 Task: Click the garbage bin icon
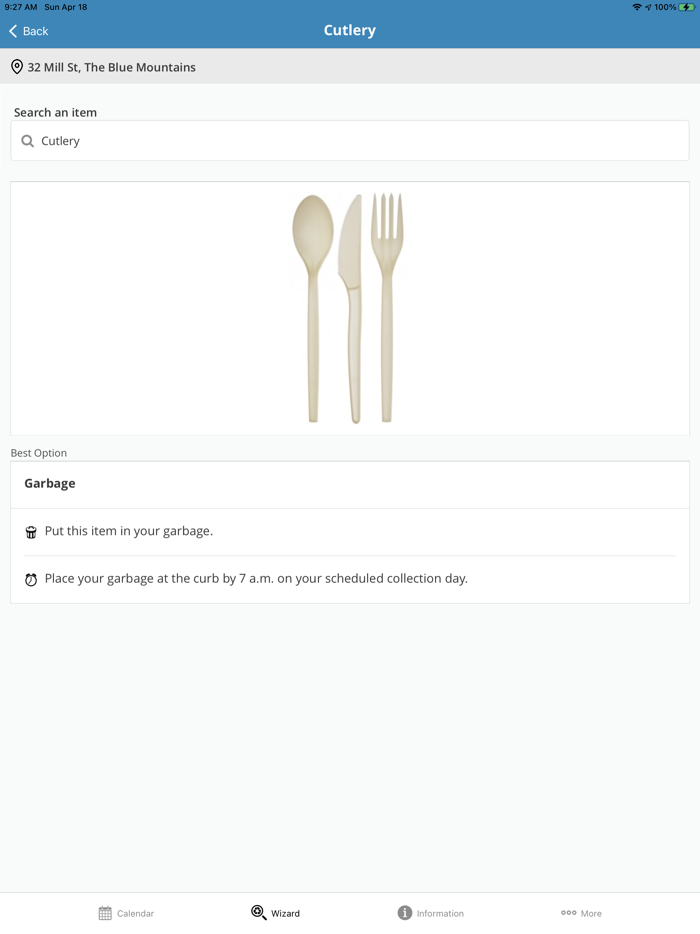pyautogui.click(x=31, y=532)
